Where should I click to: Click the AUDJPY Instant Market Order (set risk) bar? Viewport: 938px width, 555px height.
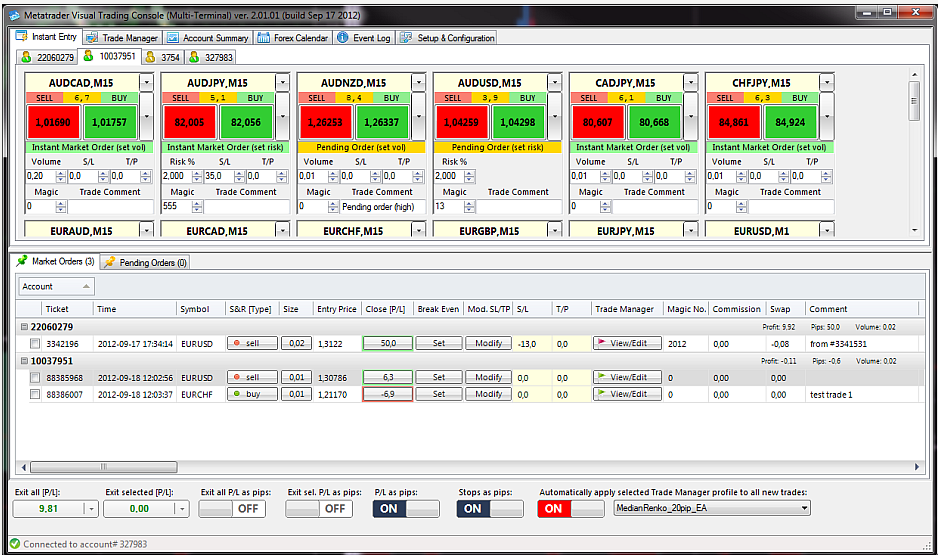[x=225, y=147]
